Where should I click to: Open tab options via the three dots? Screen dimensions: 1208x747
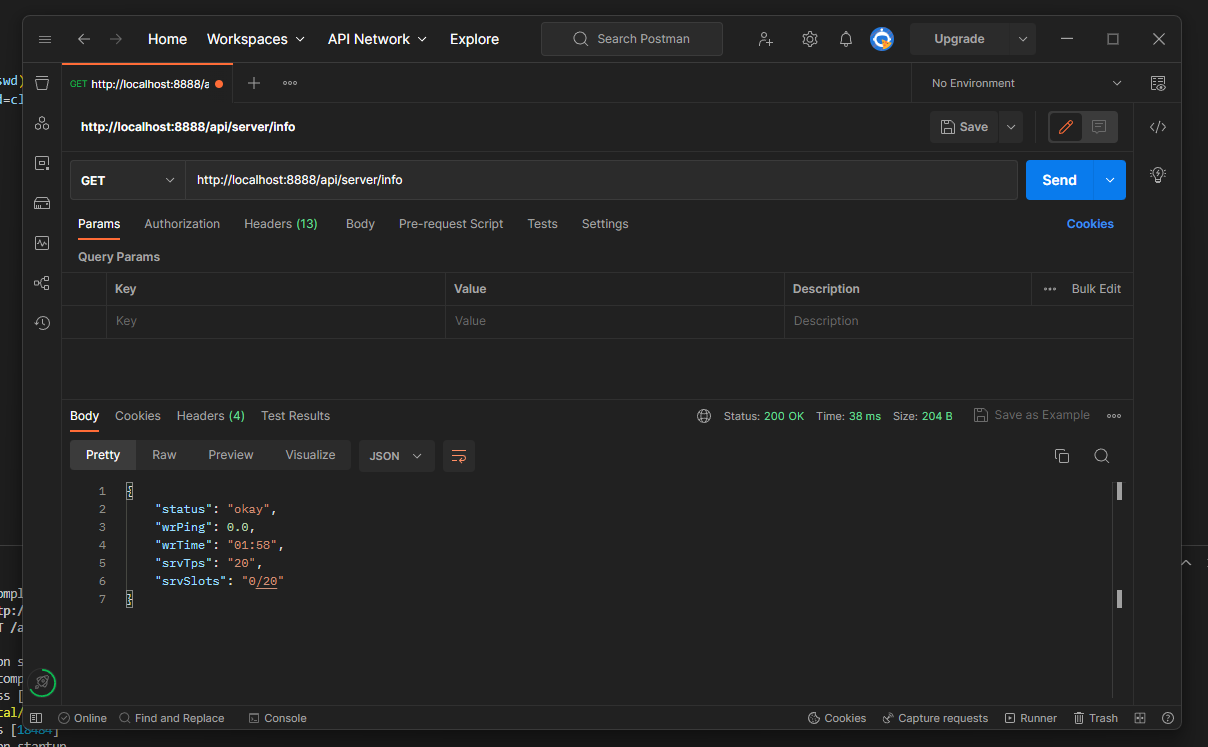(x=290, y=83)
